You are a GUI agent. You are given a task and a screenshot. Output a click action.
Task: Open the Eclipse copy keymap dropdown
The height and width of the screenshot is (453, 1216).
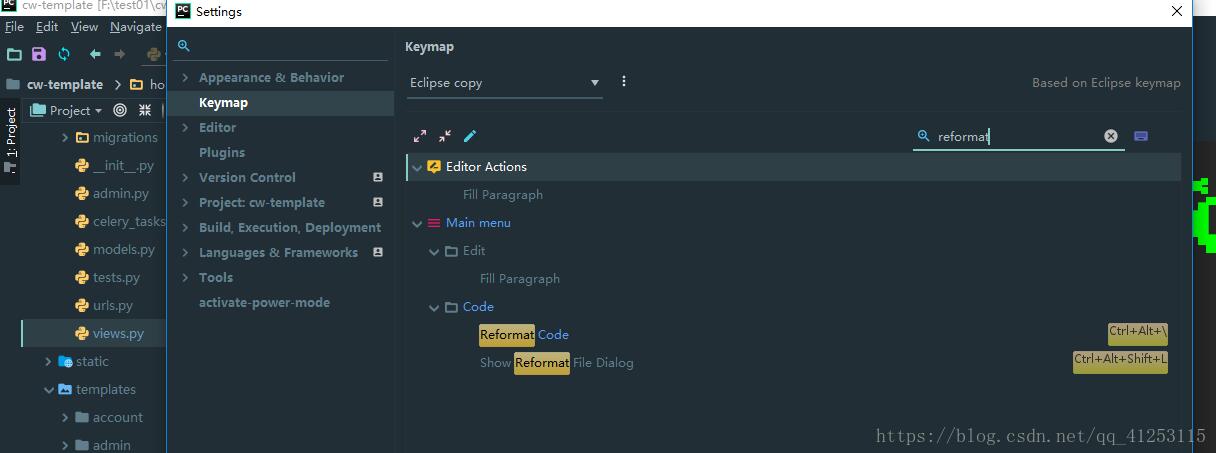tap(504, 83)
